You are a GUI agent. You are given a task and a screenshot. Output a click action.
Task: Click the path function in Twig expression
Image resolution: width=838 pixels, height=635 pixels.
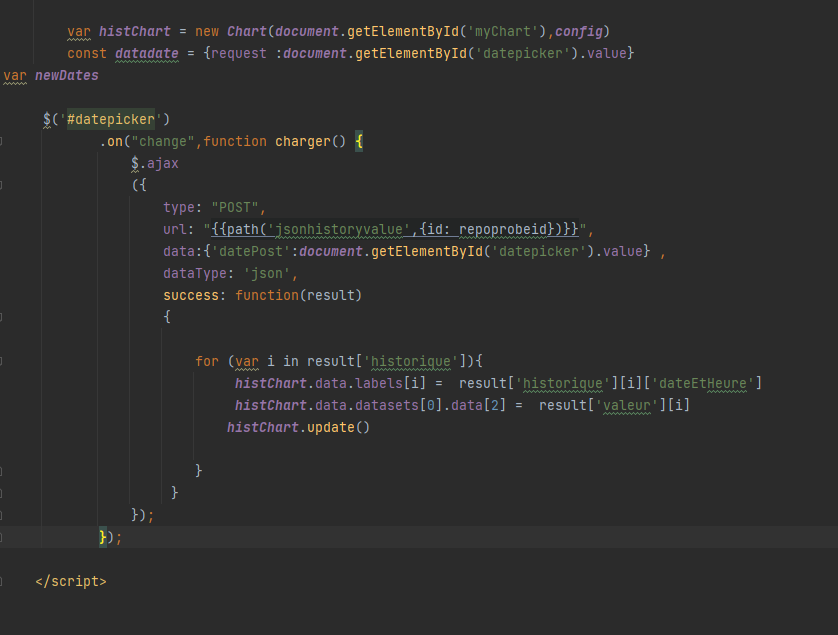tap(243, 229)
